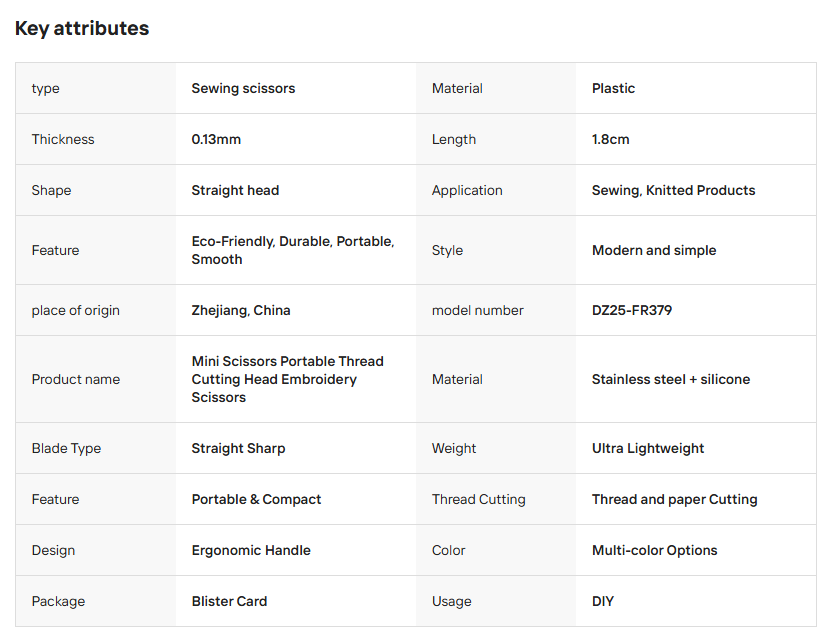Select the Eco-Friendly, Durable feature text
The height and width of the screenshot is (630, 818).
pos(293,250)
